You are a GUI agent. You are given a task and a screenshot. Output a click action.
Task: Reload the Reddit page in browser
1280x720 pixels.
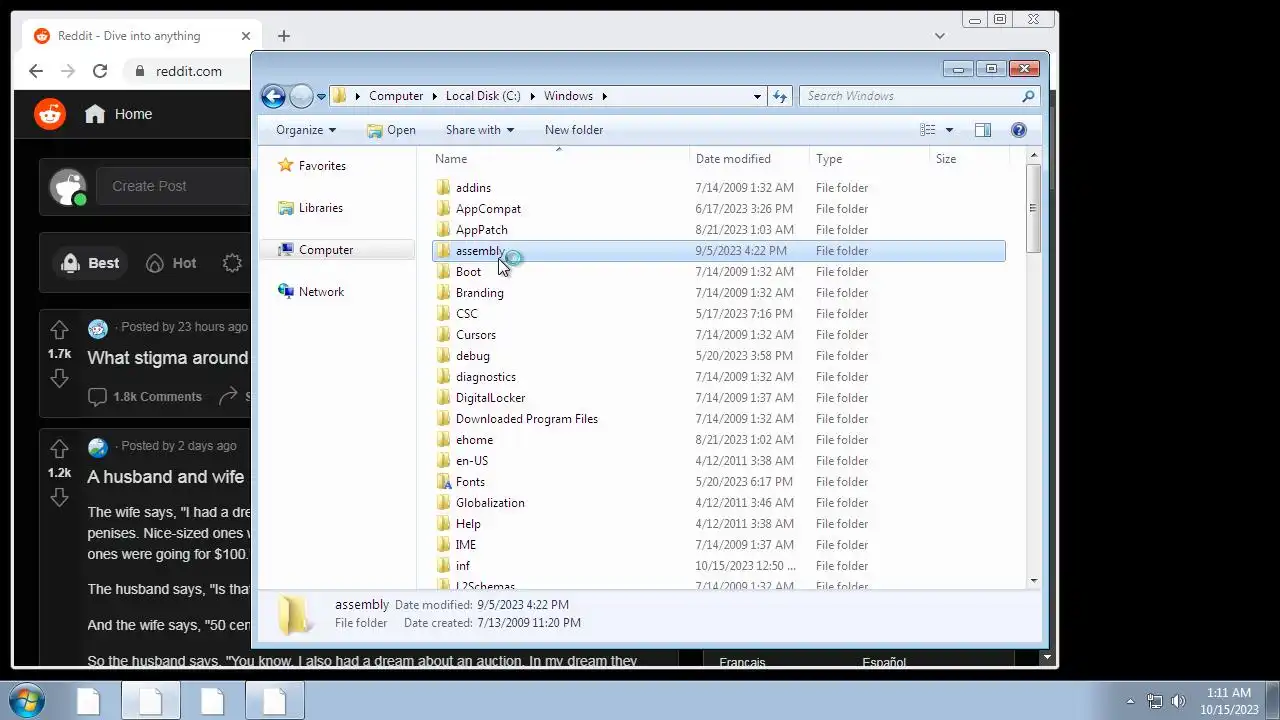tap(100, 71)
